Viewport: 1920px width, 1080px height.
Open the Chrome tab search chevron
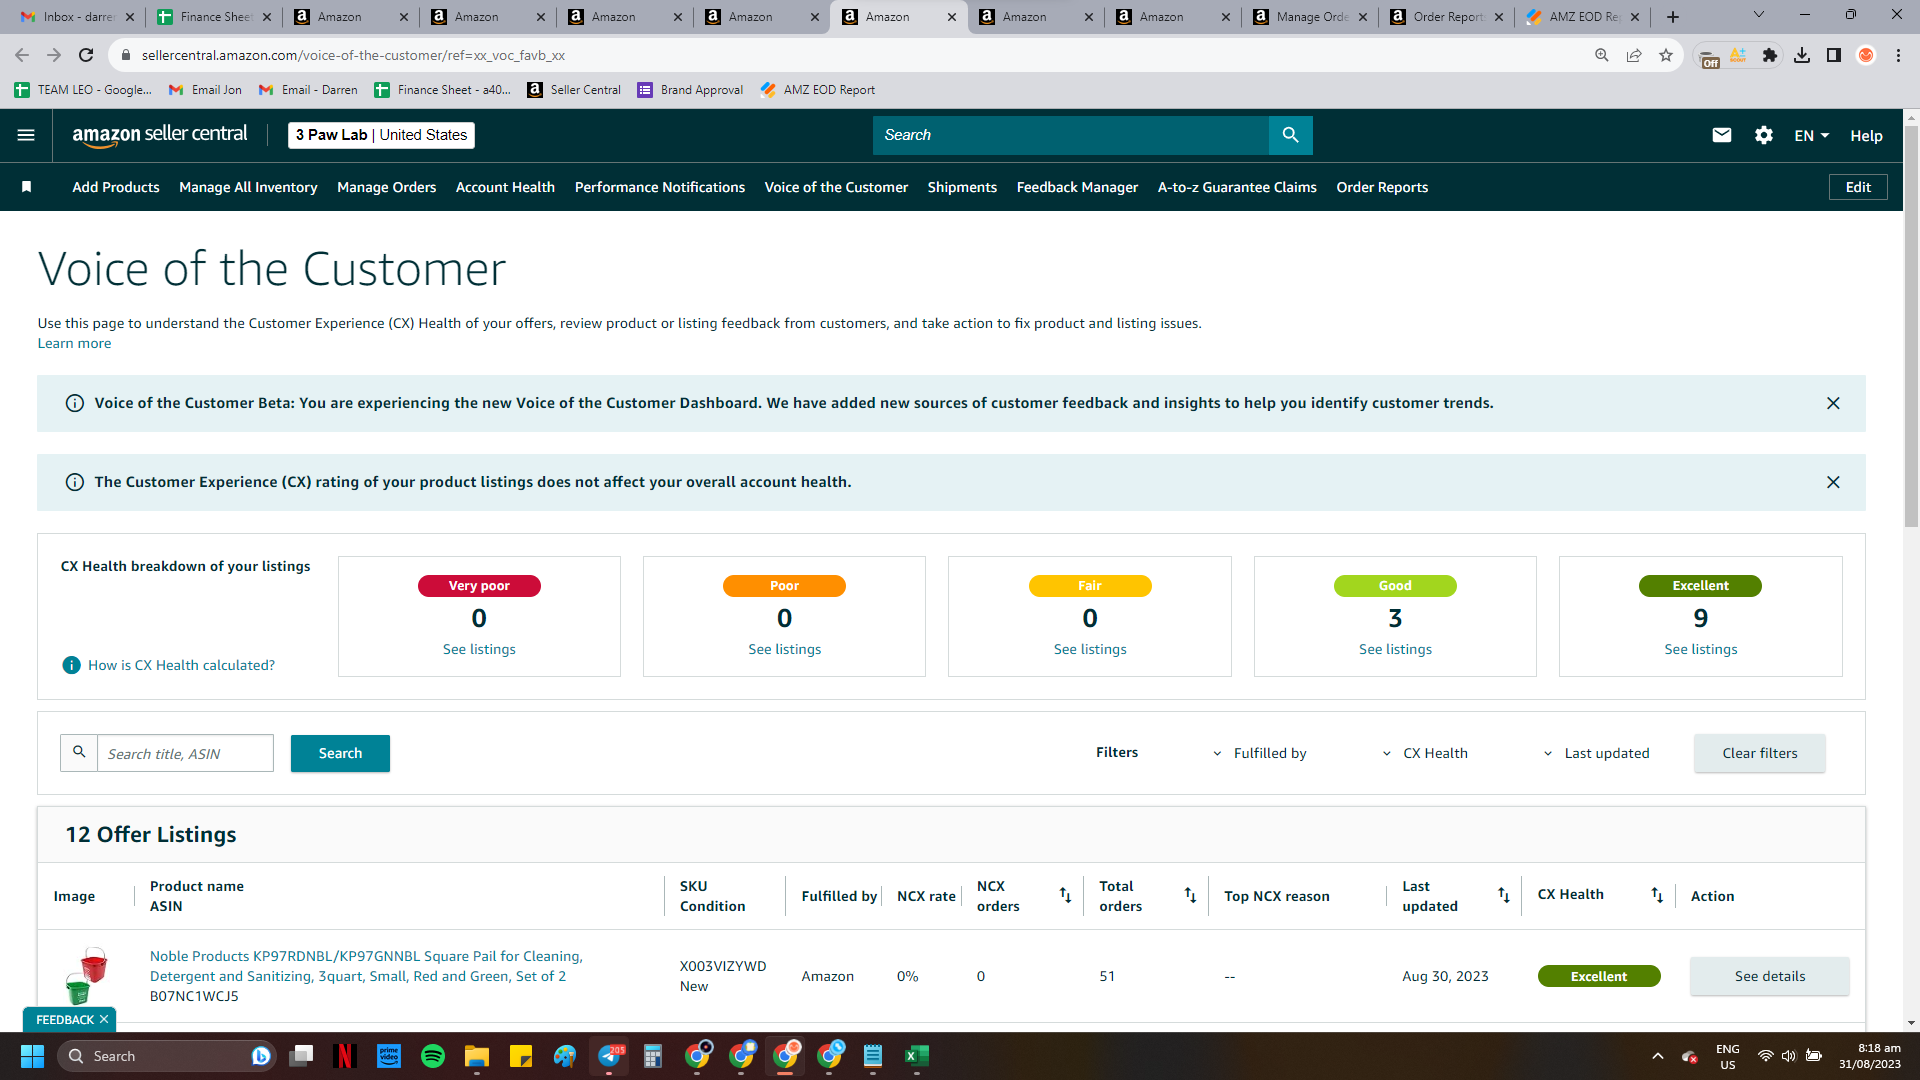pyautogui.click(x=1759, y=15)
